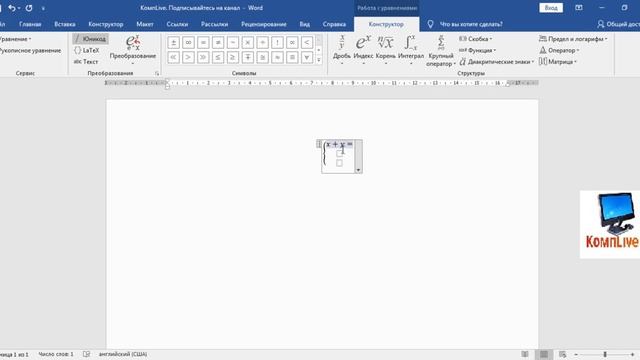Switch to Print Layout view
The image size is (640, 360).
click(544, 354)
